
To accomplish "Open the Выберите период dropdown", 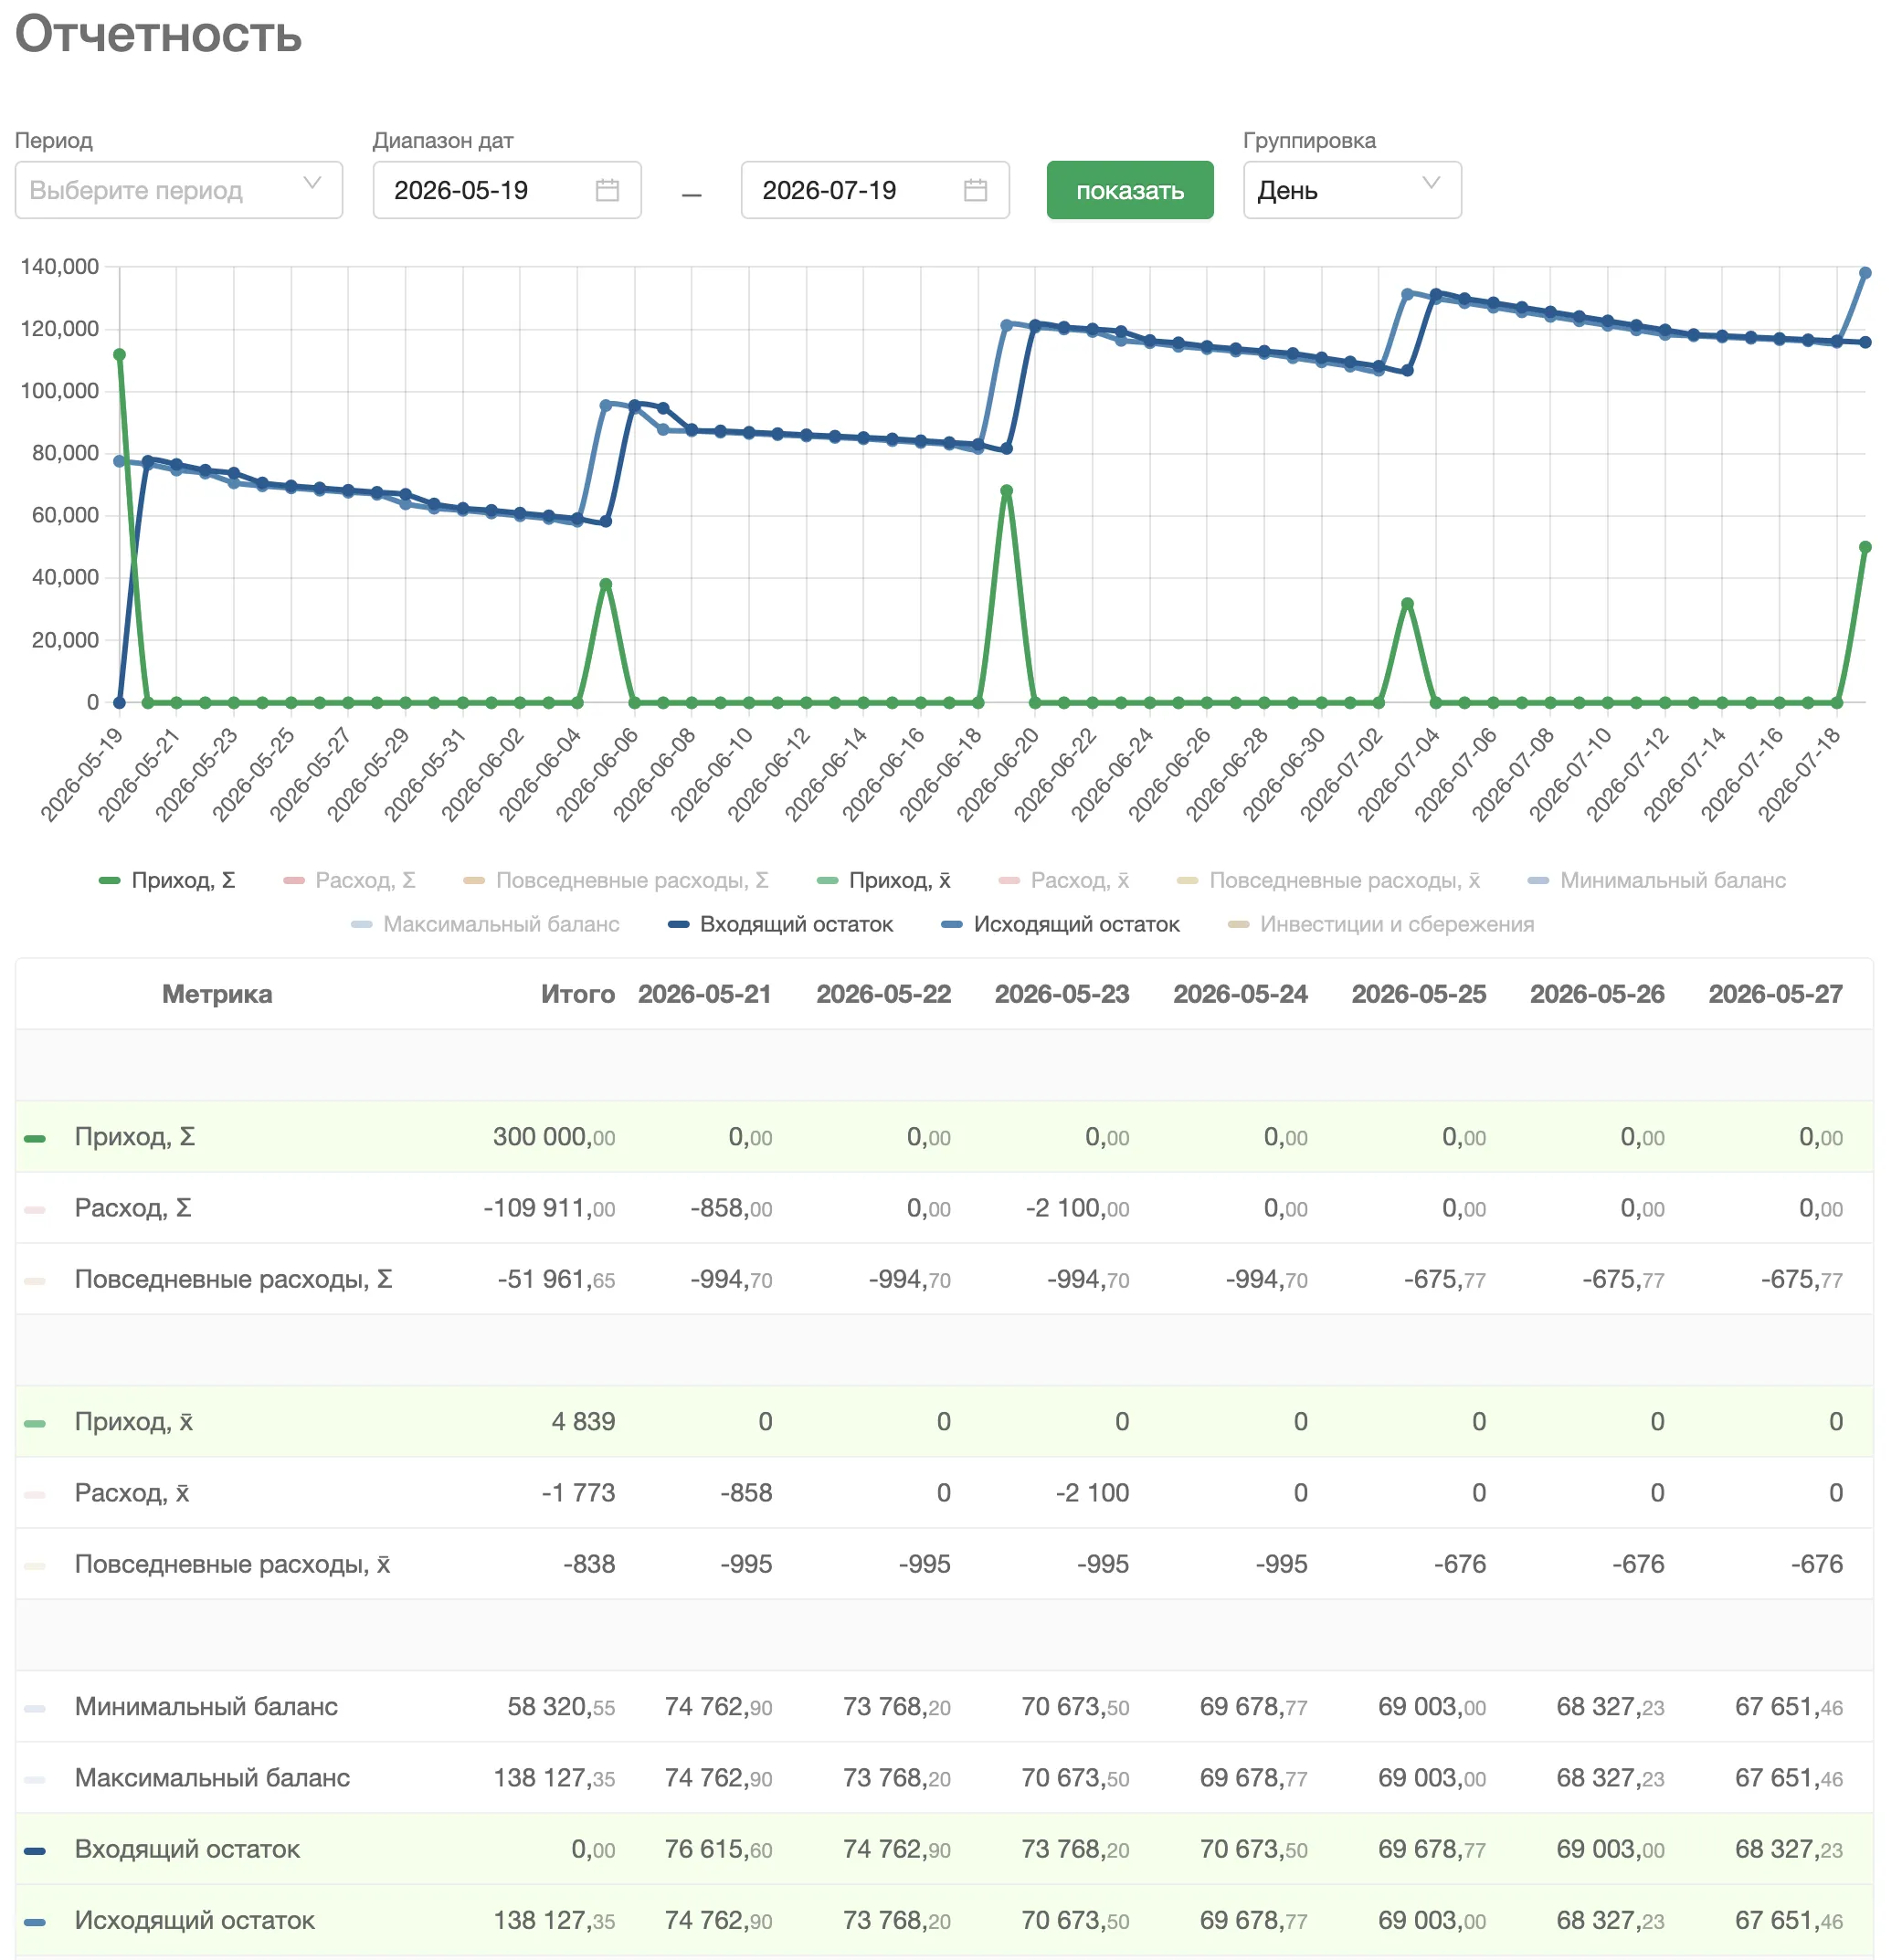I will (179, 190).
